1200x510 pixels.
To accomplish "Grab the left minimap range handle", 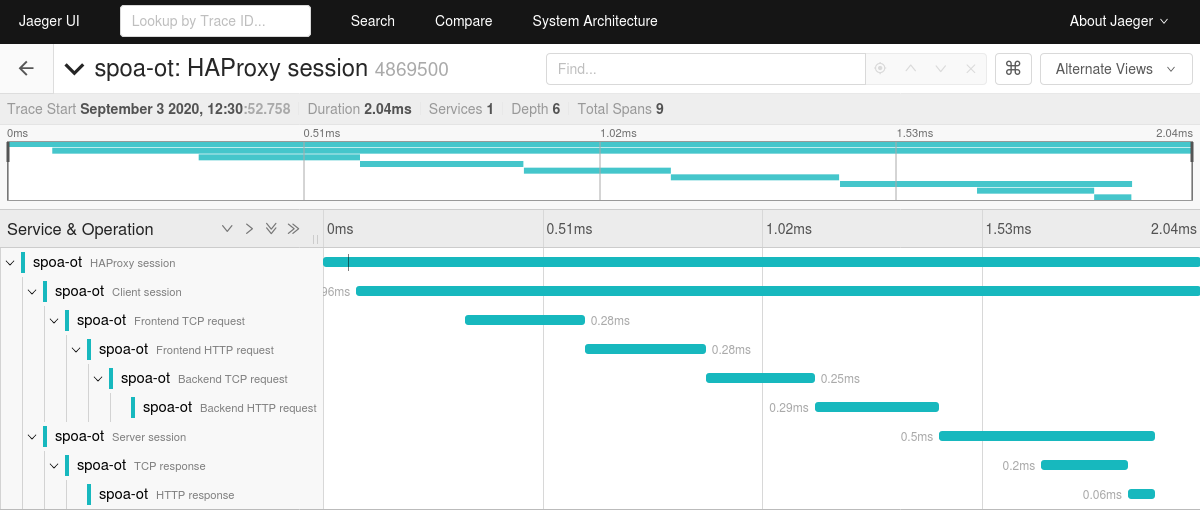I will tap(8, 152).
